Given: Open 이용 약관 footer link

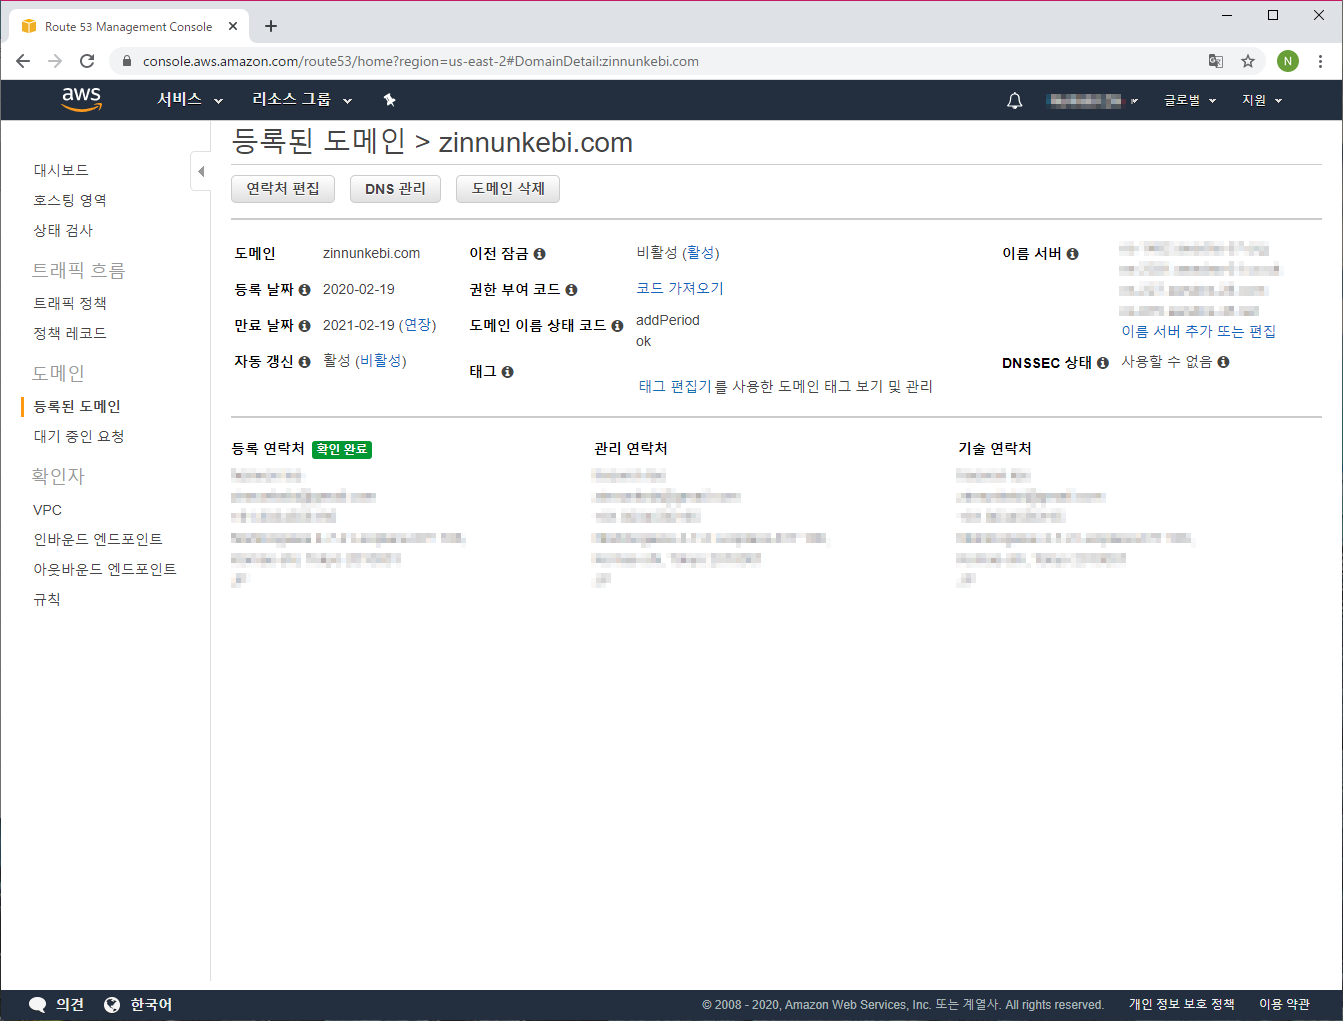Looking at the screenshot, I should coord(1284,1005).
